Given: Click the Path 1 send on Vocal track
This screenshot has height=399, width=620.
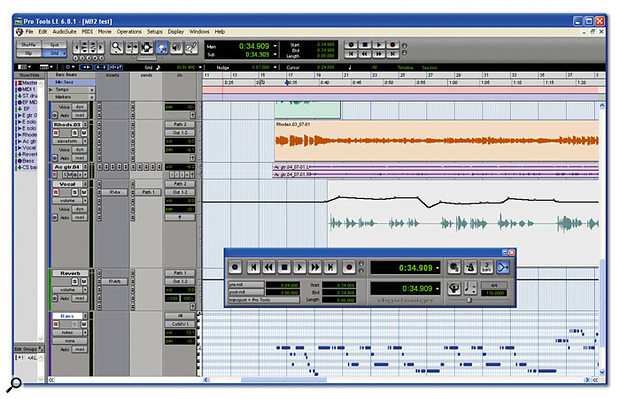Looking at the screenshot, I should click(148, 192).
